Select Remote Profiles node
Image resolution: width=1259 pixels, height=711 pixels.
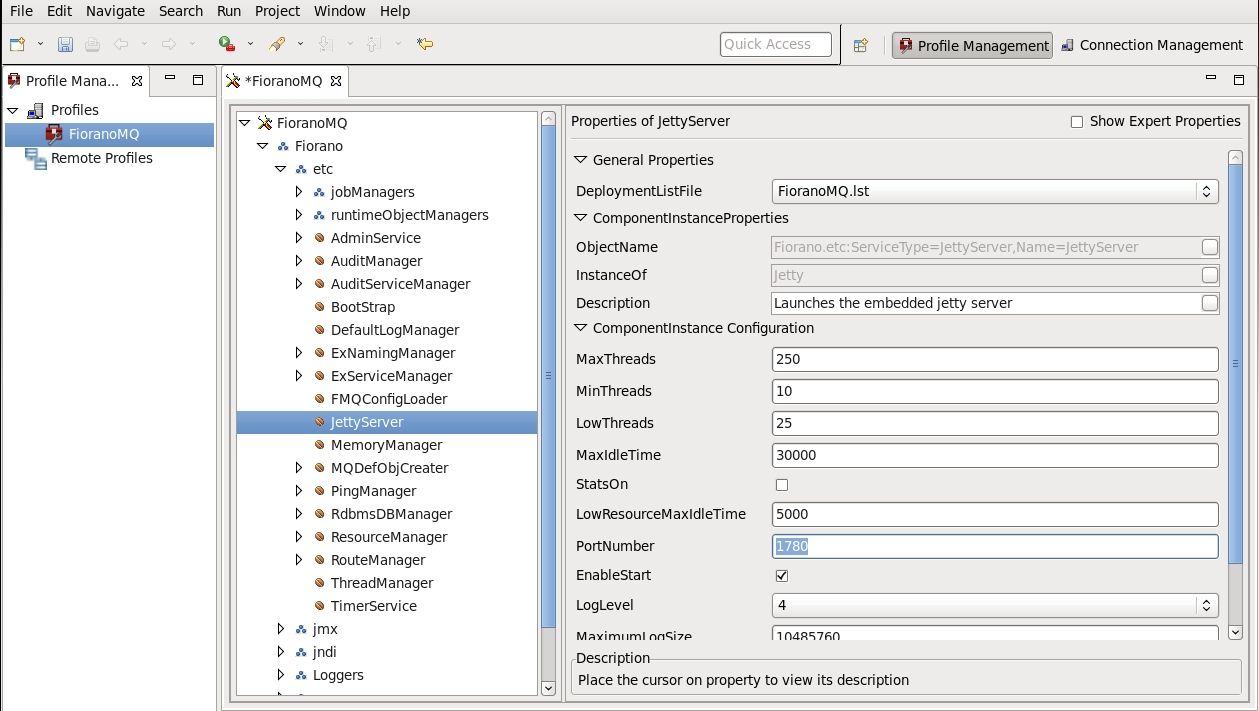102,158
